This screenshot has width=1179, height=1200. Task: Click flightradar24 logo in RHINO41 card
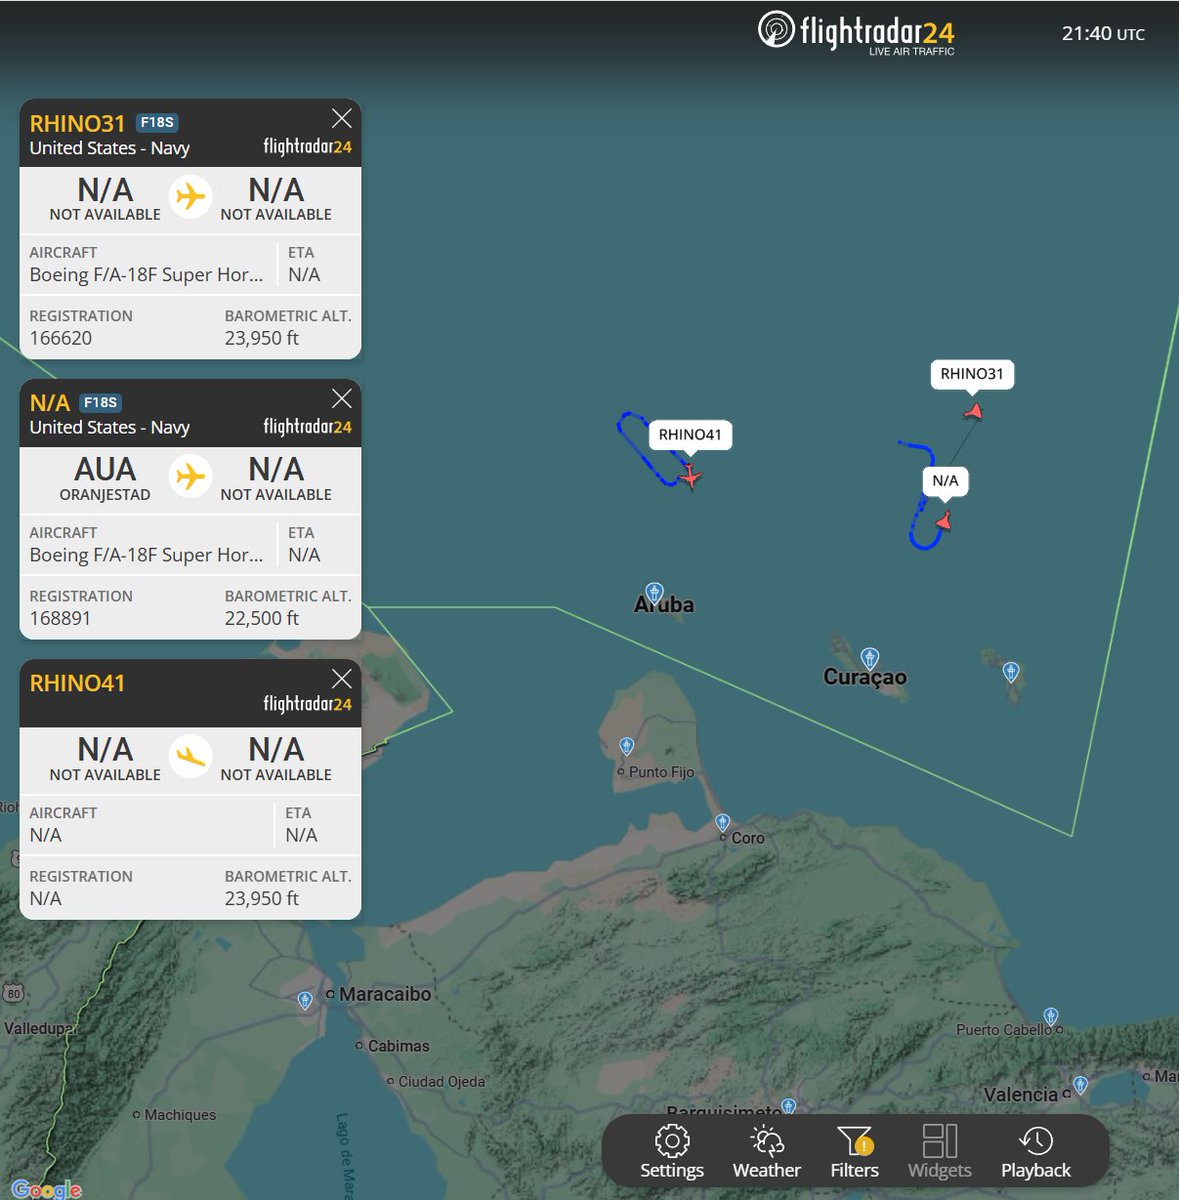pyautogui.click(x=307, y=704)
